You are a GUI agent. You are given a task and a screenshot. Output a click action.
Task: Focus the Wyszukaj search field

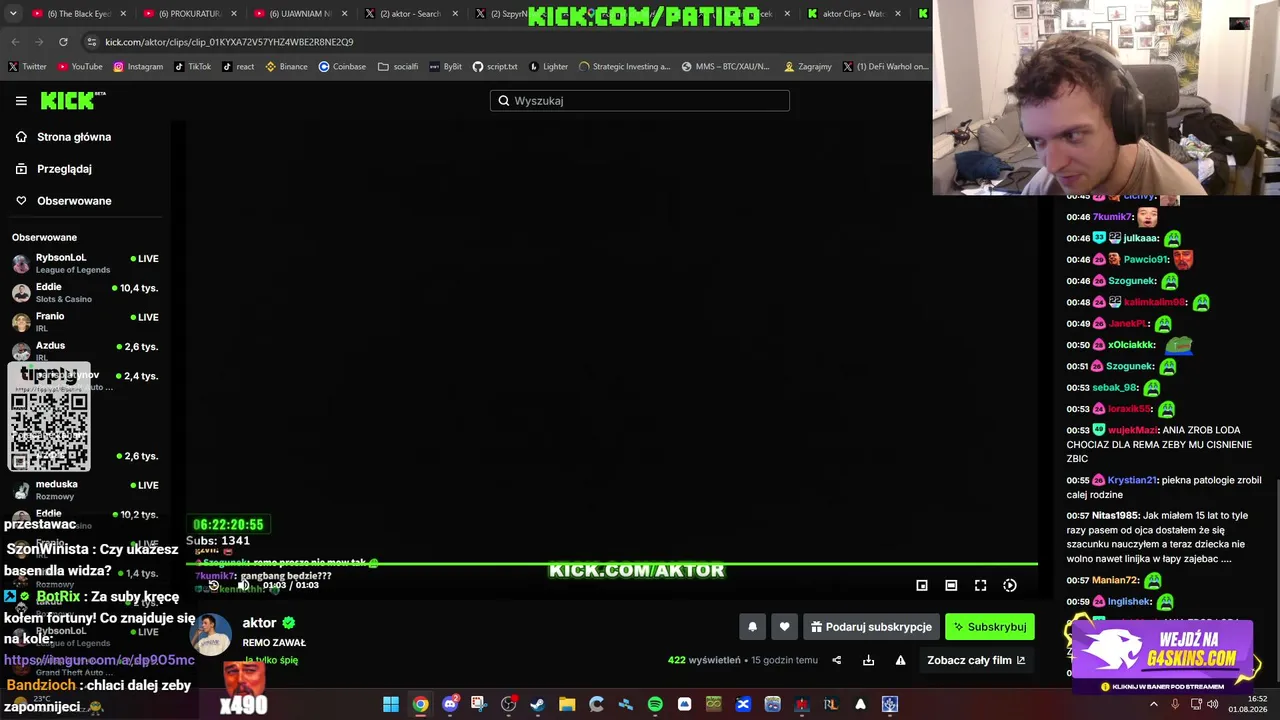(x=640, y=101)
